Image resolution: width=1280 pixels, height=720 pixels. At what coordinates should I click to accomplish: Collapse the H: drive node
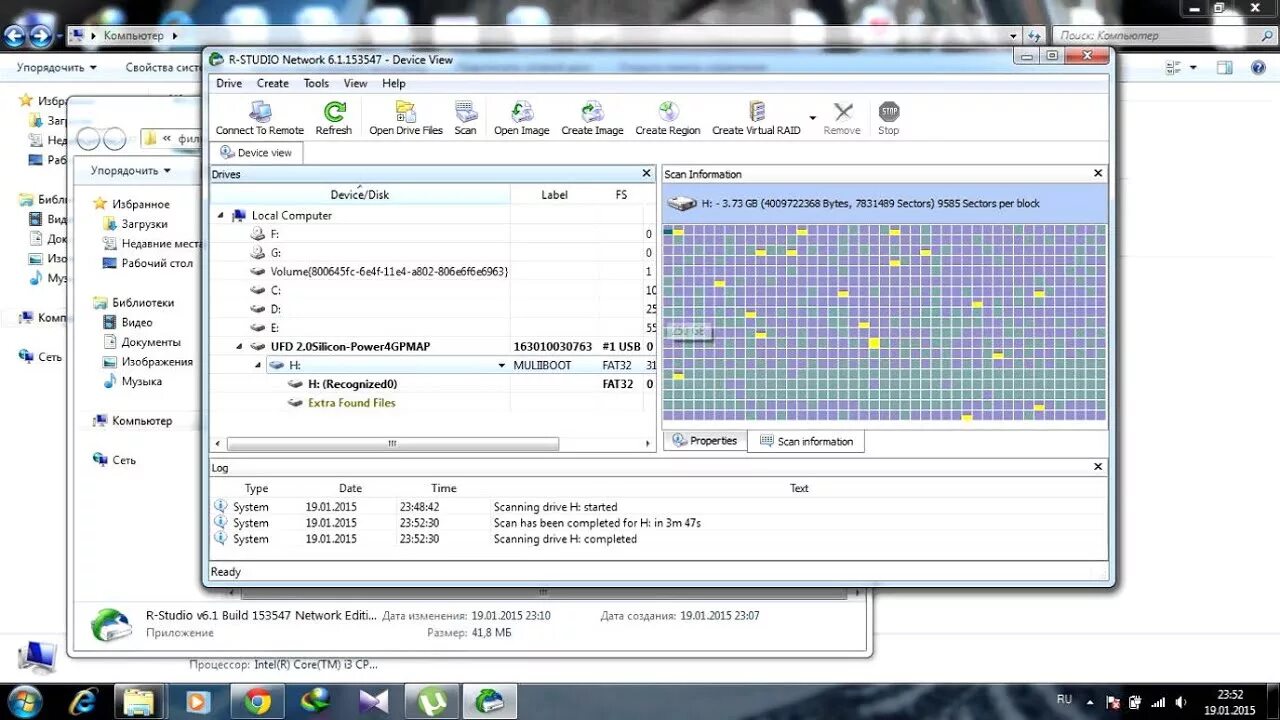click(258, 366)
